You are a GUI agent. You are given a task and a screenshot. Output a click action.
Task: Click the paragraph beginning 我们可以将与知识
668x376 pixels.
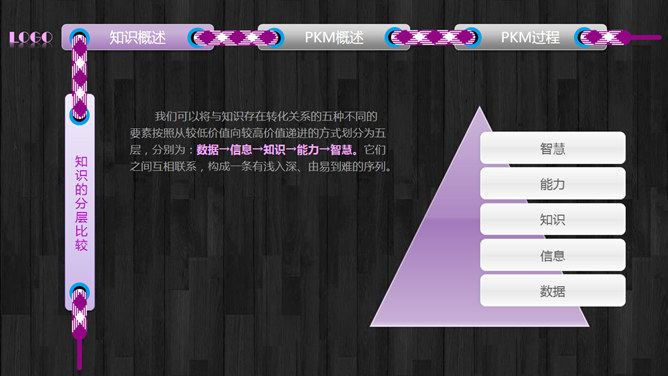click(260, 141)
